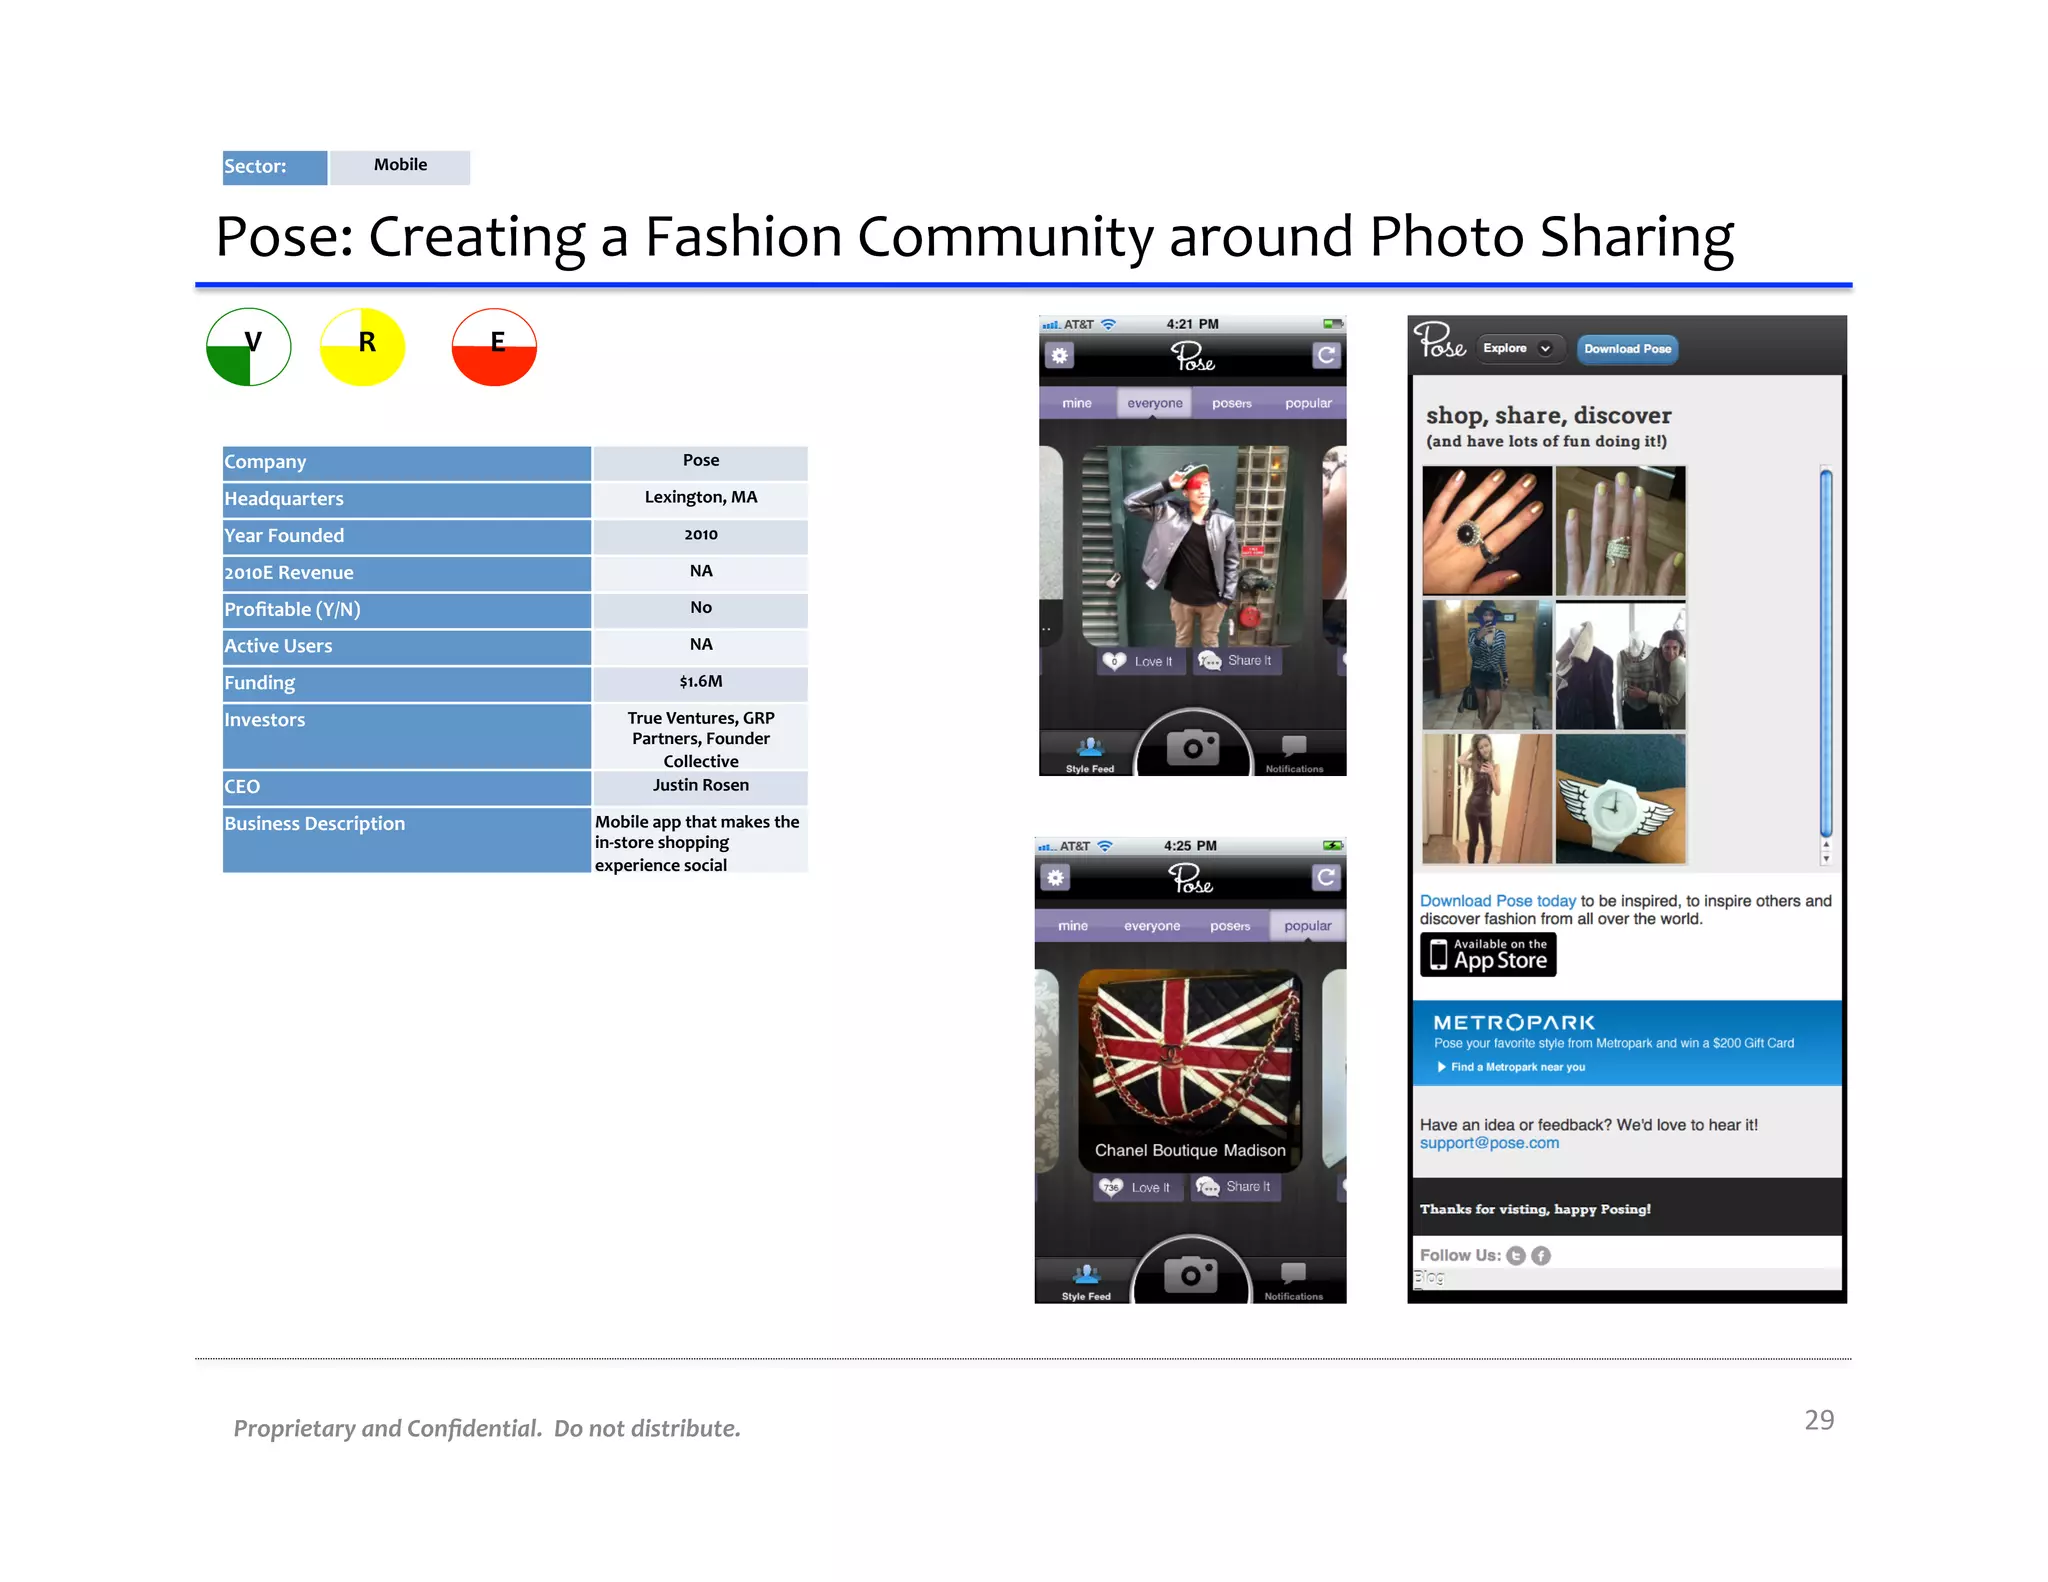This screenshot has width=2048, height=1582.
Task: Open the striped top outfit thumbnail
Action: (x=1487, y=665)
